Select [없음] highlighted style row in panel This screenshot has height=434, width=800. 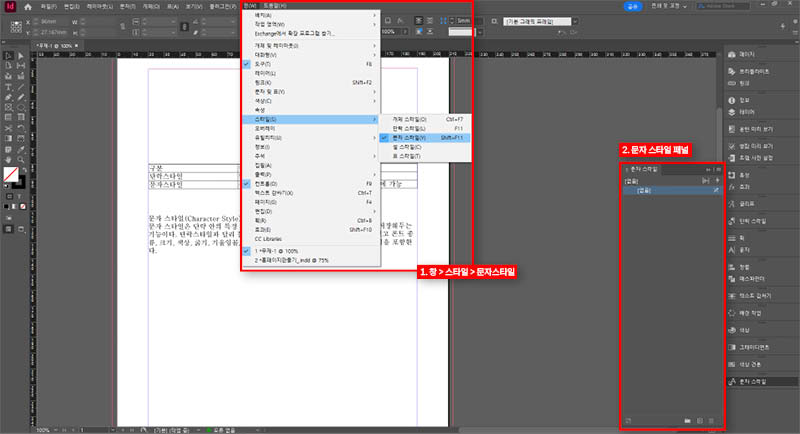[x=672, y=190]
